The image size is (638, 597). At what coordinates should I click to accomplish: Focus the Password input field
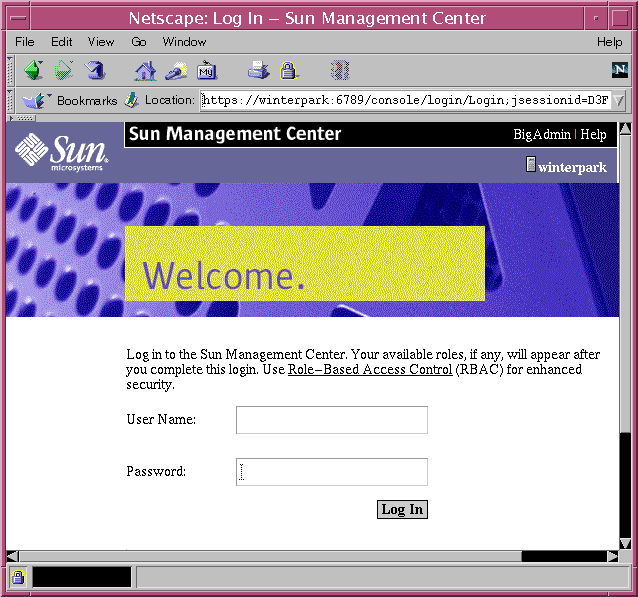click(x=332, y=472)
